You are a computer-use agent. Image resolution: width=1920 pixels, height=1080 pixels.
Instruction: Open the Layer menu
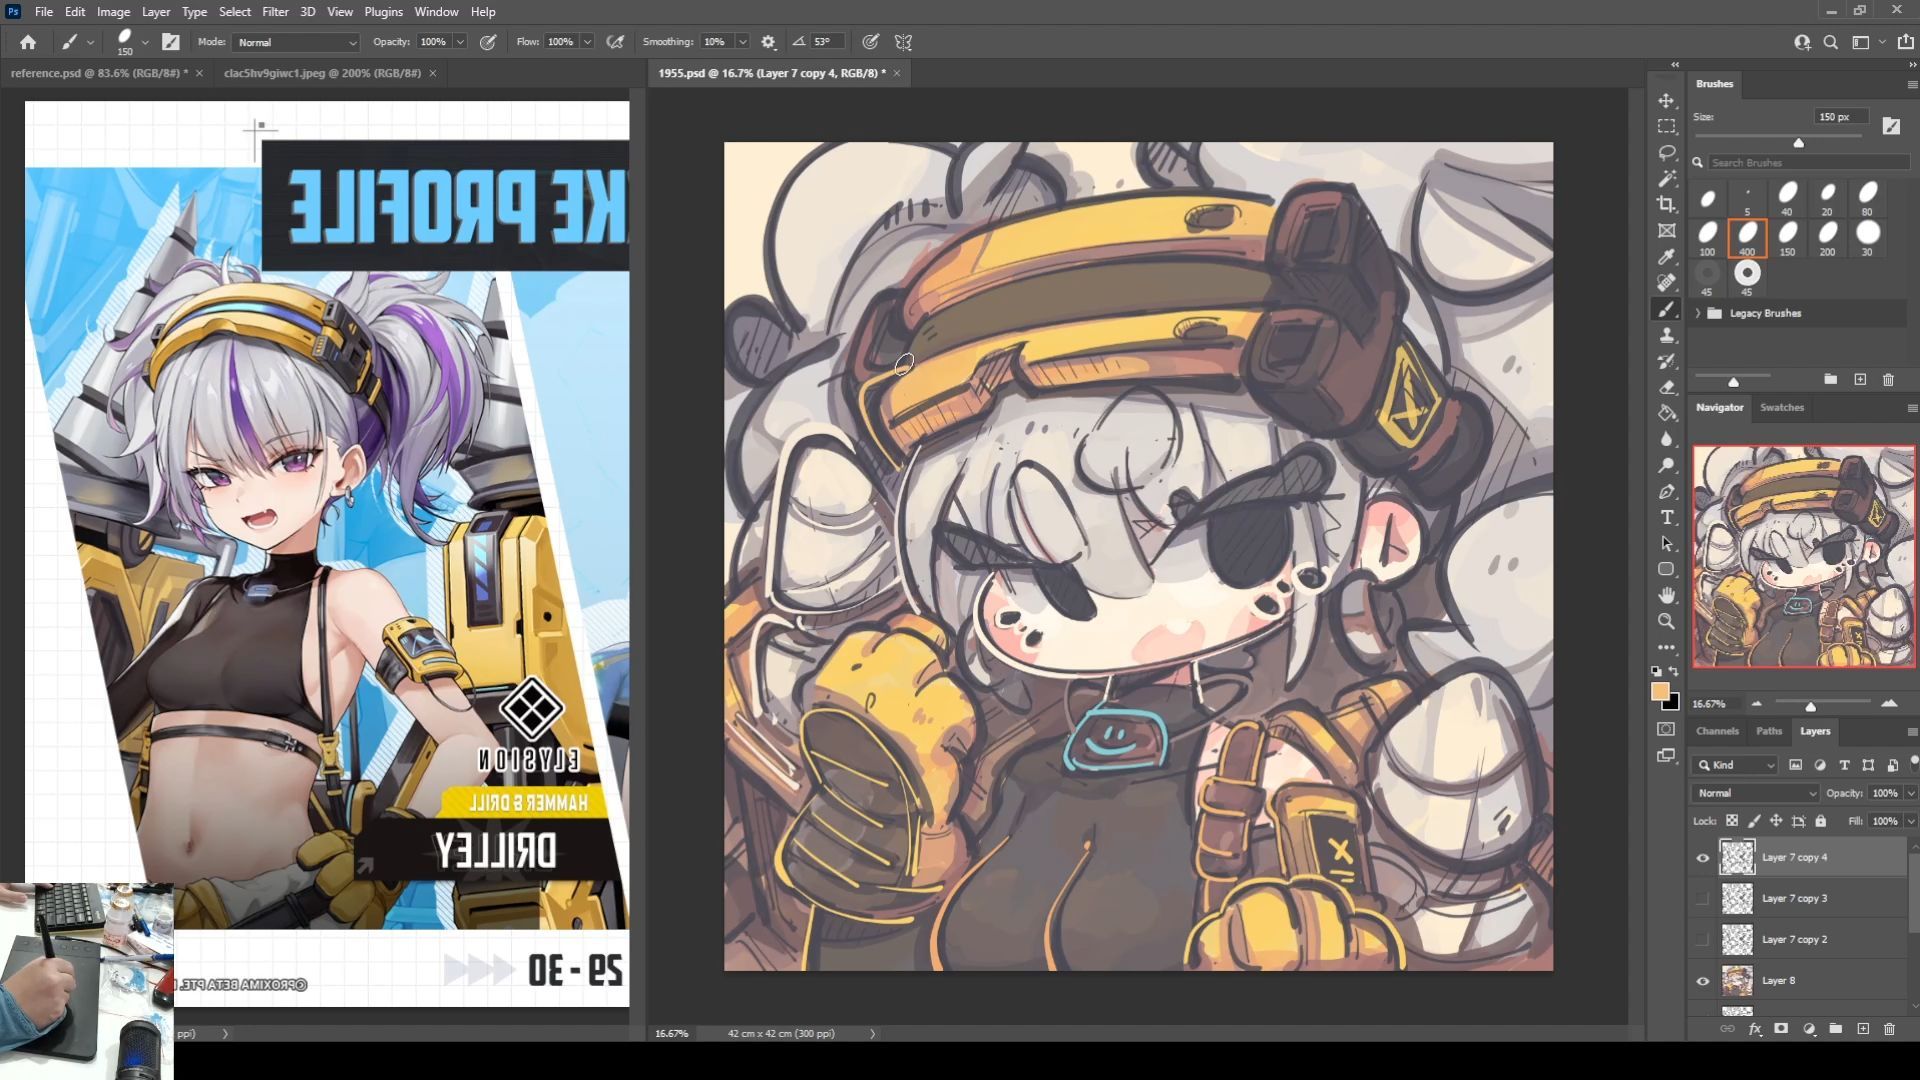(x=155, y=12)
